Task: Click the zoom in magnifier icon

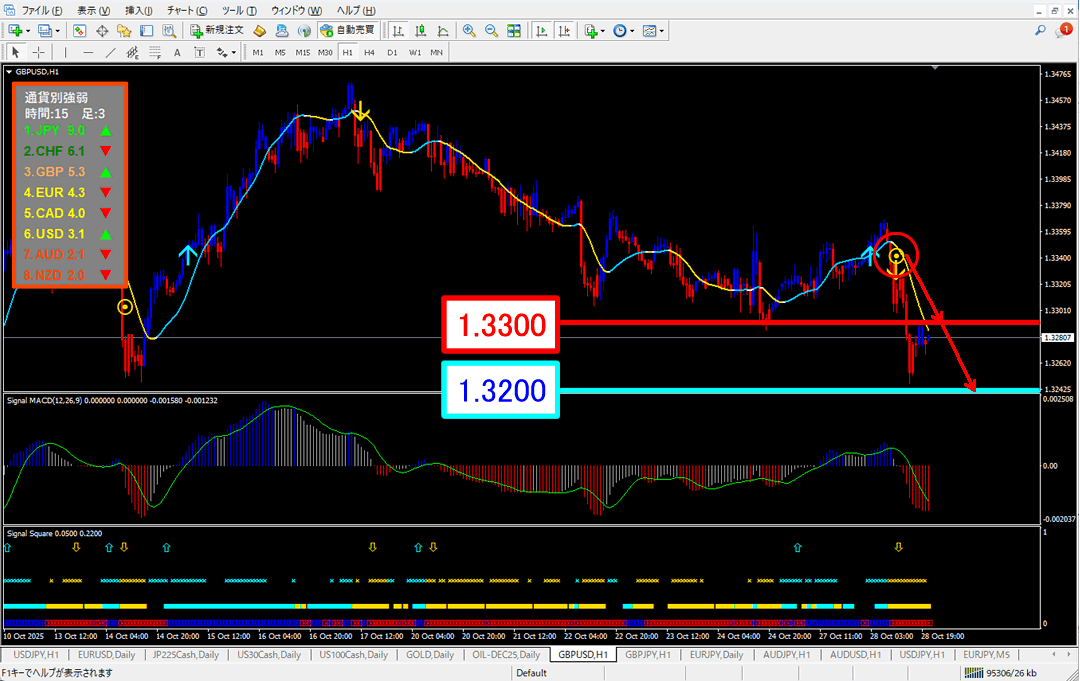Action: [469, 31]
